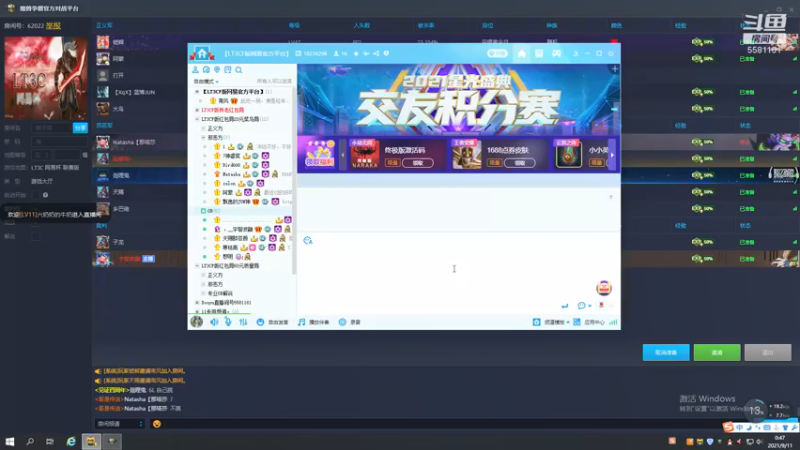The width and height of the screenshot is (800, 450).
Task: Collapse the LT3CF official platform channel node
Action: click(197, 92)
